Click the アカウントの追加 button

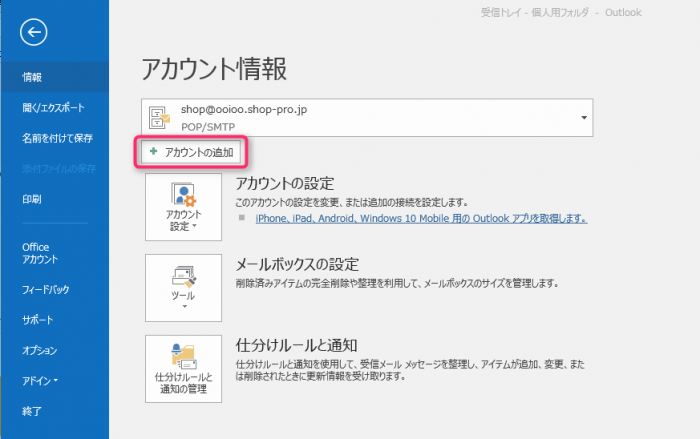[191, 153]
